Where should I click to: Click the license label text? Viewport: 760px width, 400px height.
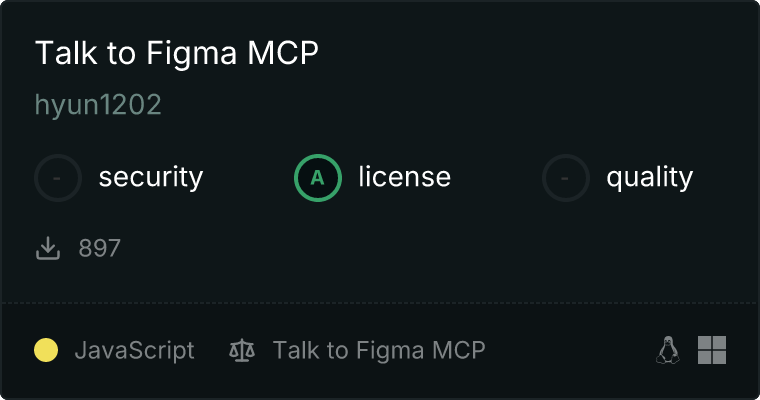(x=404, y=178)
